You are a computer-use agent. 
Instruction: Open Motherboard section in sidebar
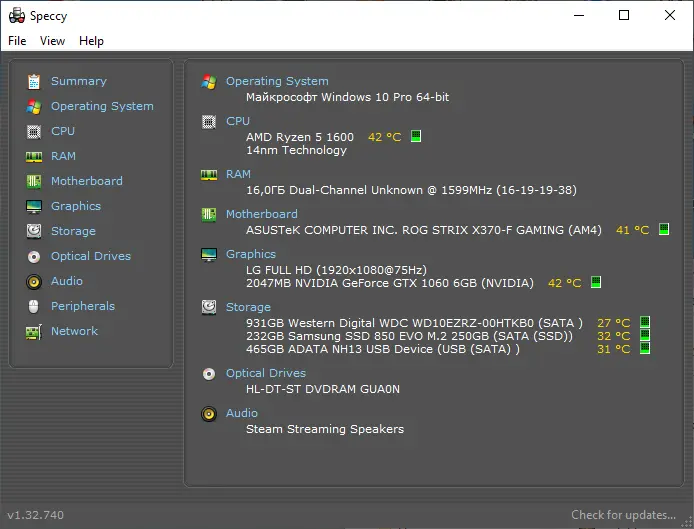pos(87,181)
